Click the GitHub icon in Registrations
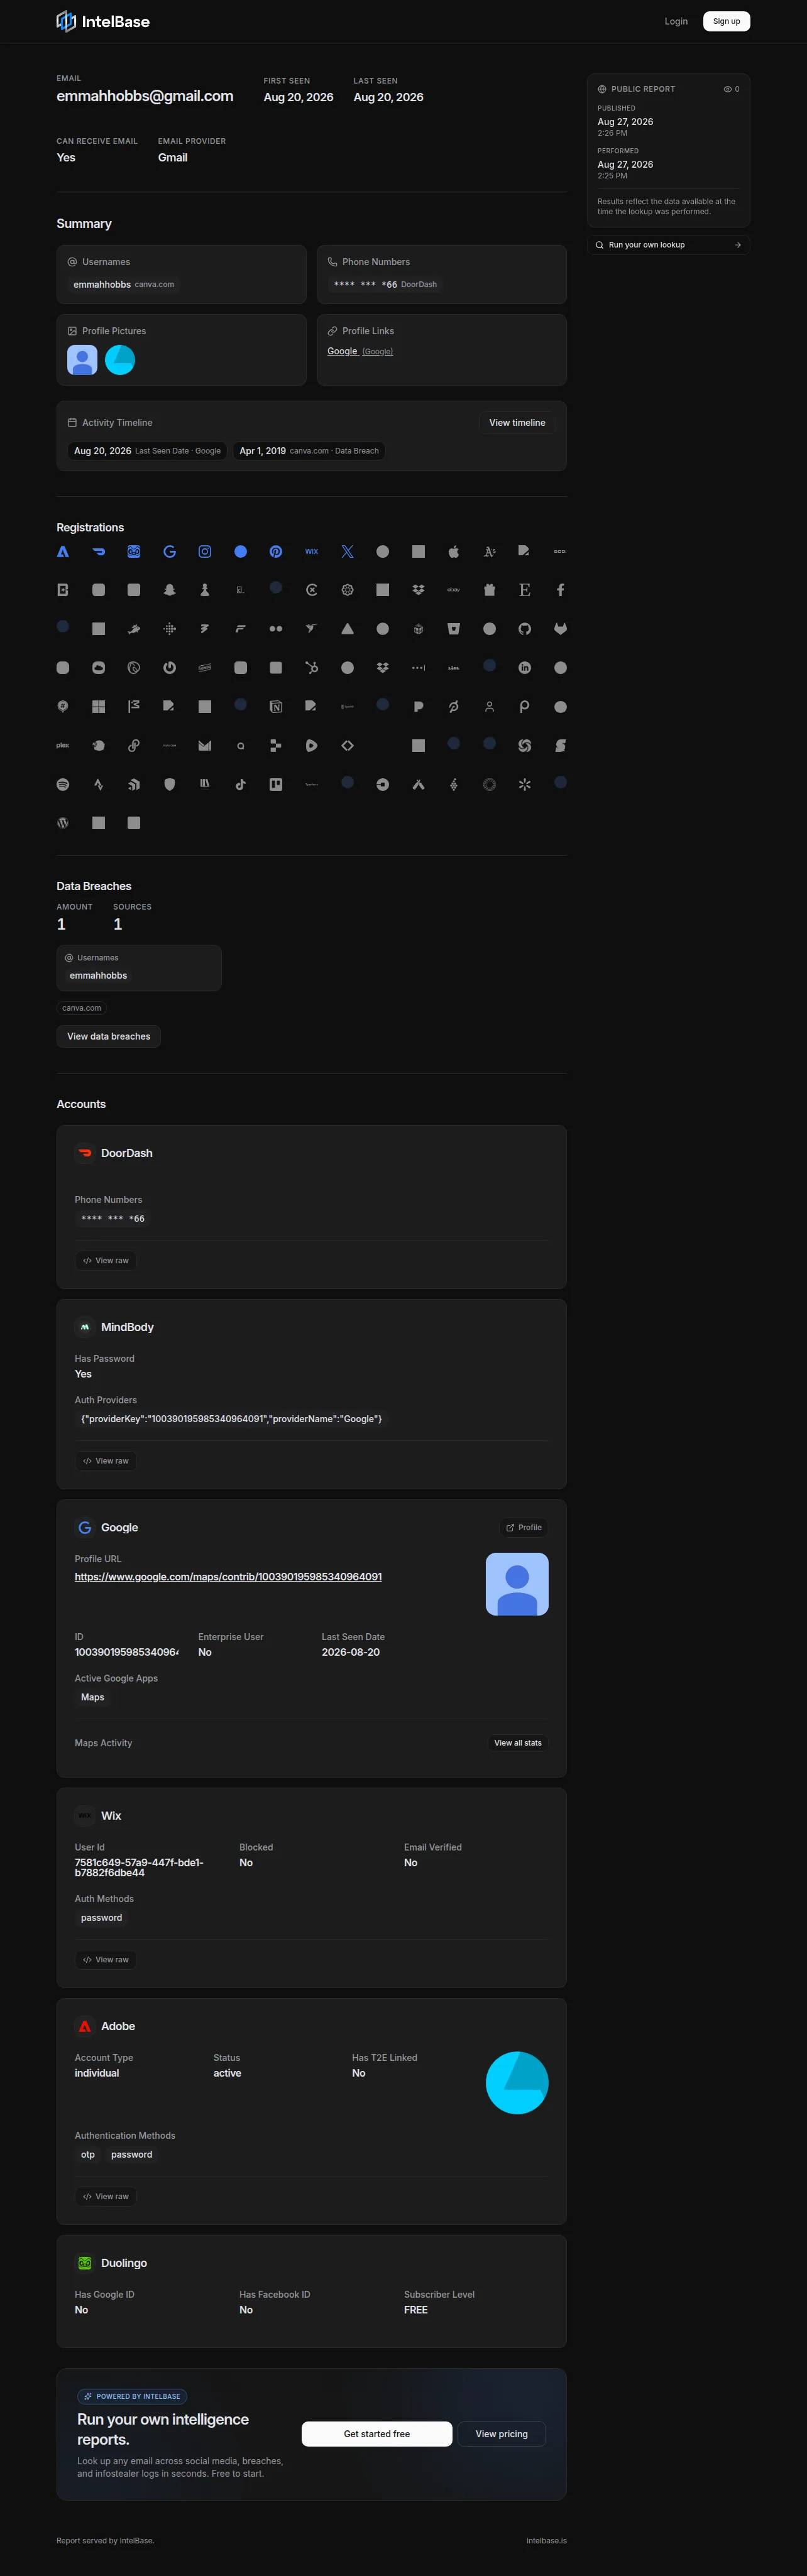This screenshot has width=807, height=2576. 524,629
